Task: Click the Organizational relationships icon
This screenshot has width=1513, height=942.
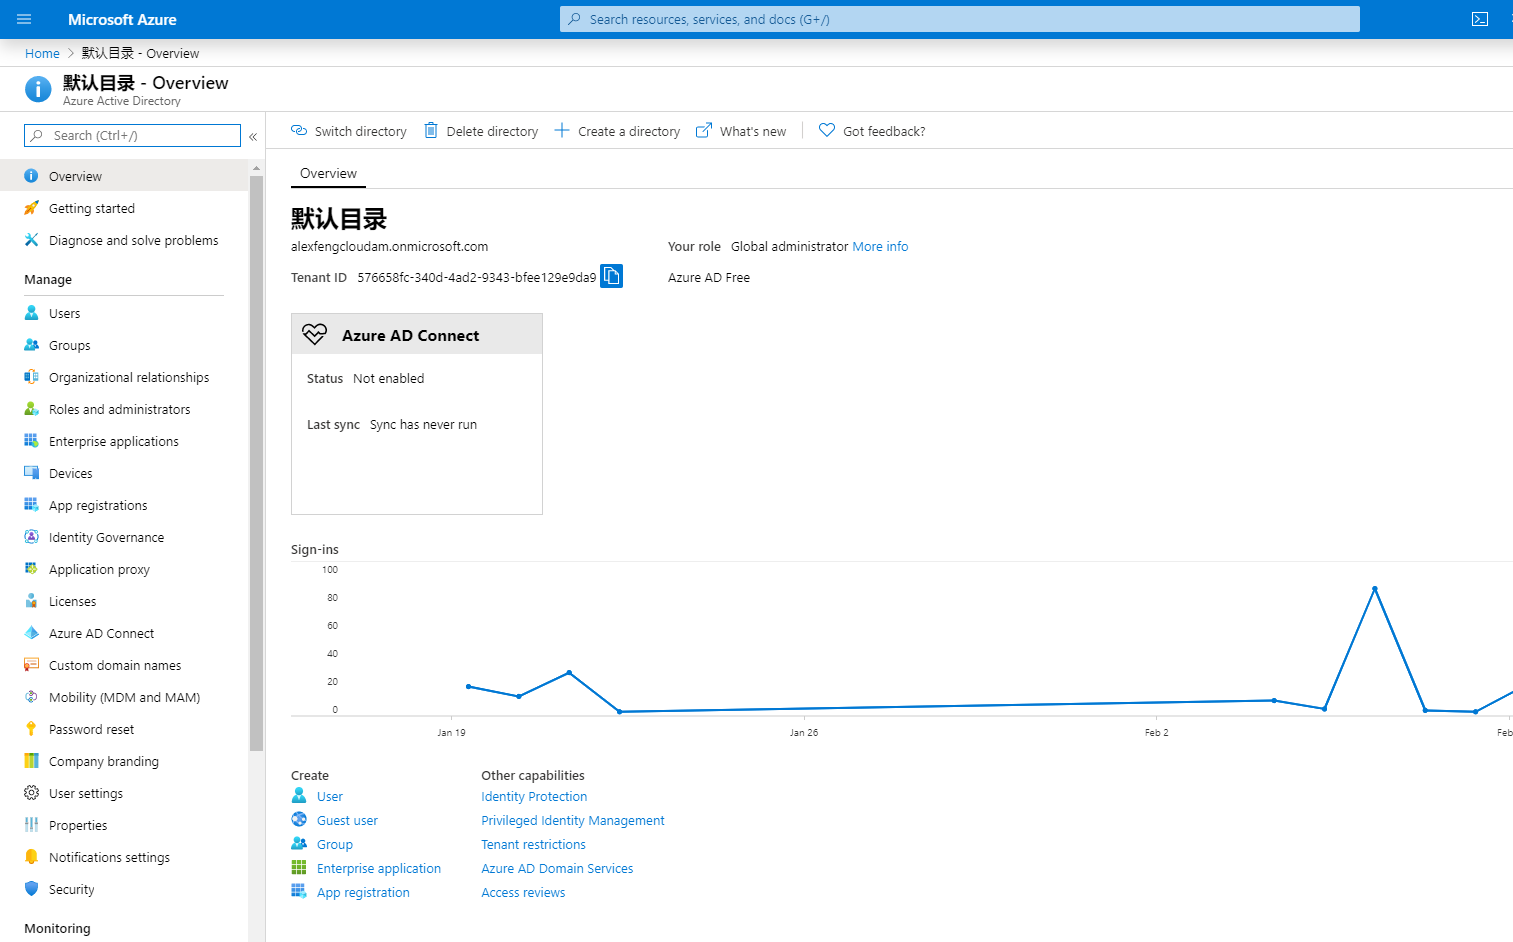Action: (31, 377)
